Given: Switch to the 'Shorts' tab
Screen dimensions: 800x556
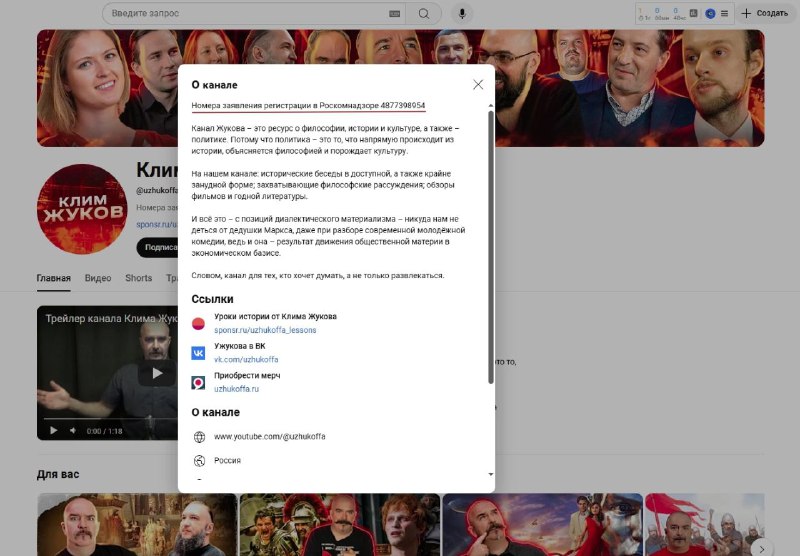Looking at the screenshot, I should pyautogui.click(x=139, y=278).
